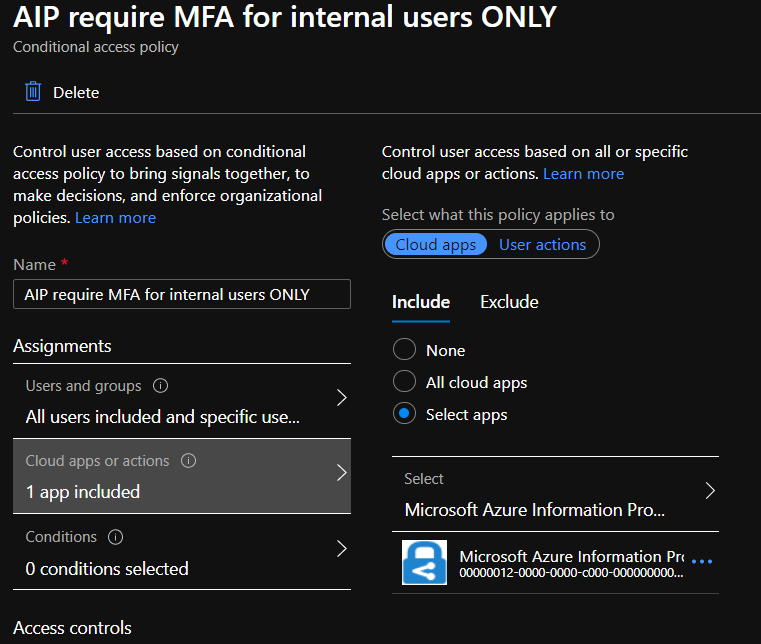The image size is (761, 644).
Task: Toggle to Cloud apps option
Action: pos(435,244)
